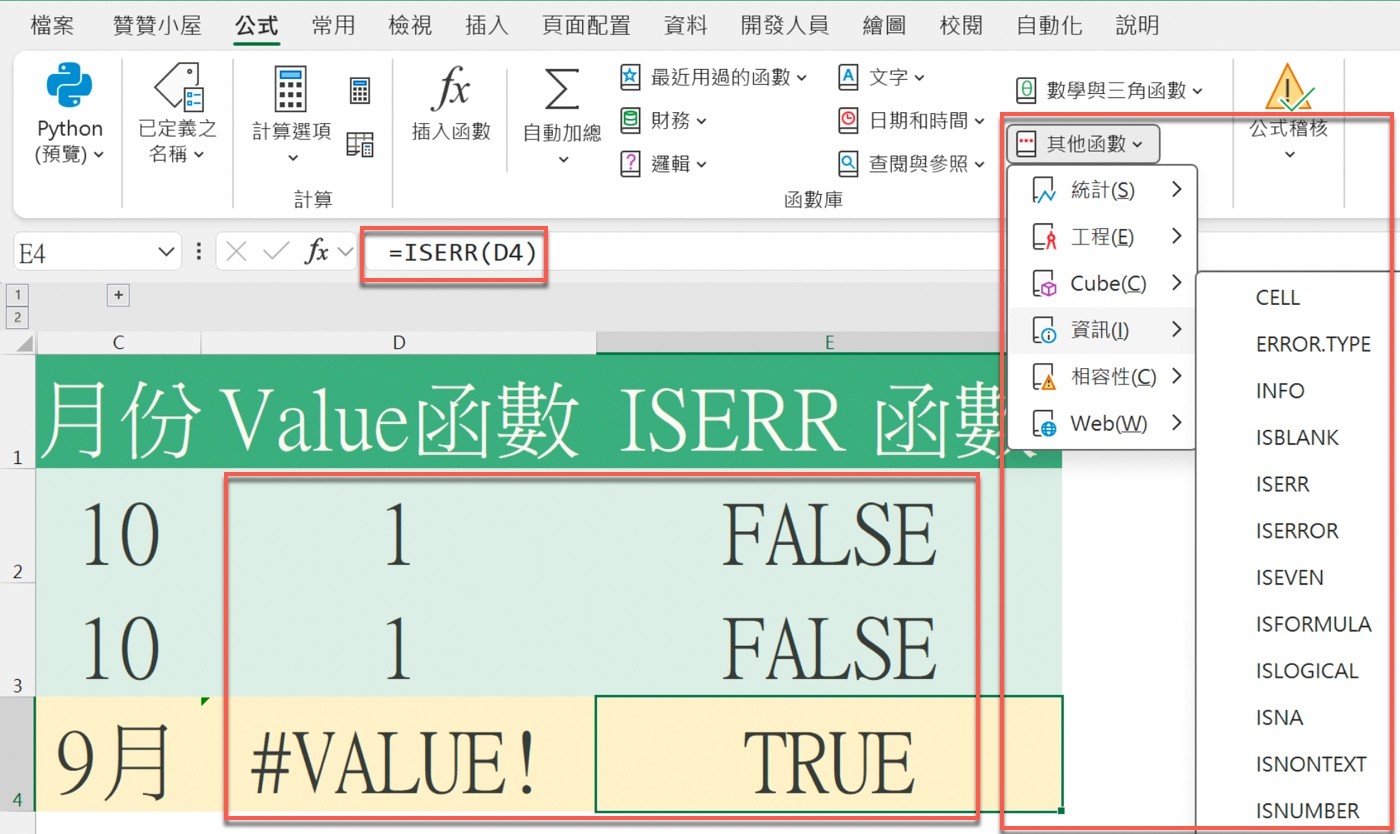1400x834 pixels.
Task: Switch to the 常用 ribbon tab
Action: click(x=332, y=25)
